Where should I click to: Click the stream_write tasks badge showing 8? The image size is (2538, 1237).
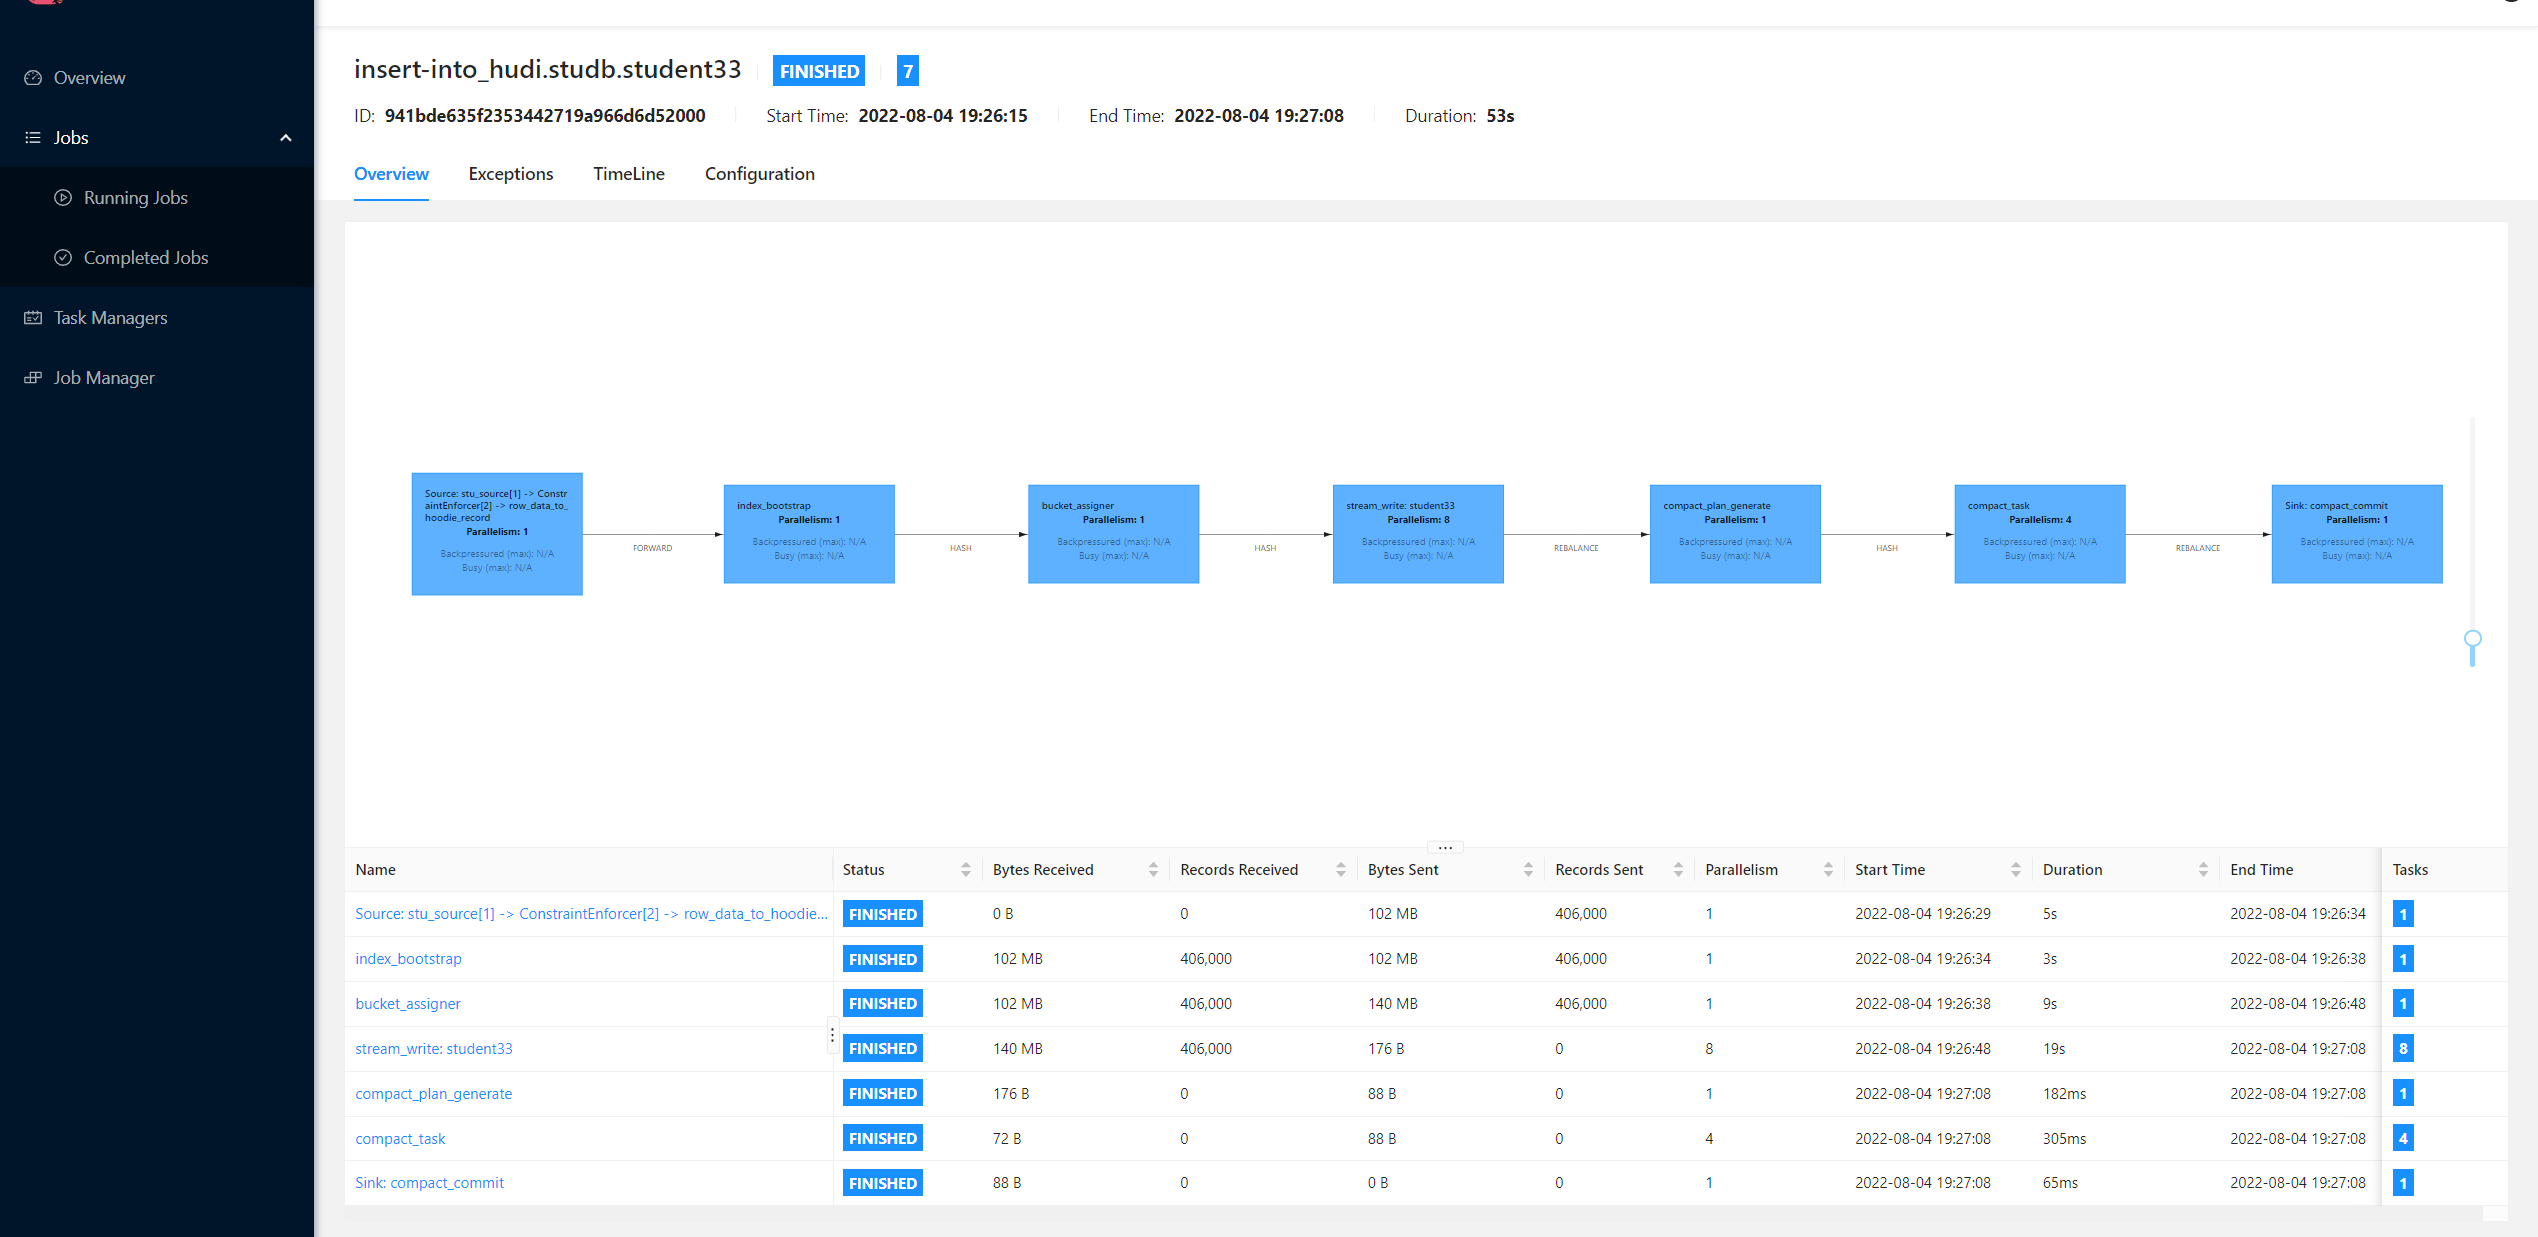(2402, 1048)
